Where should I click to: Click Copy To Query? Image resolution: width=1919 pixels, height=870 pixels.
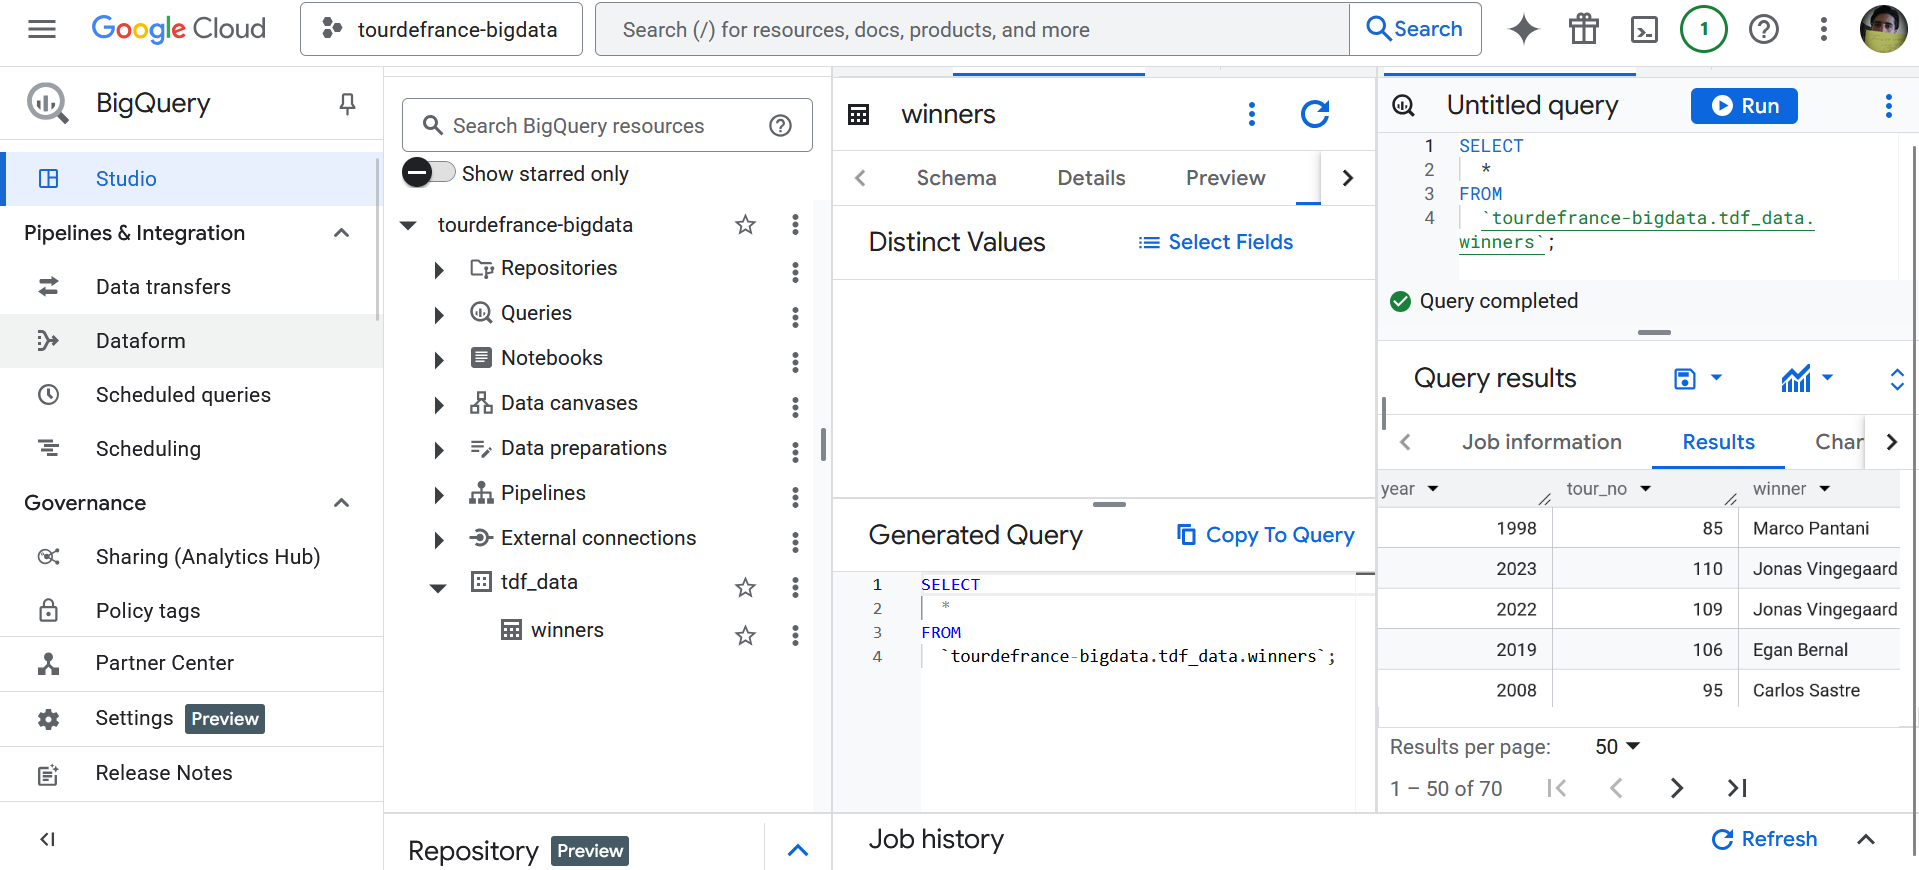1265,535
